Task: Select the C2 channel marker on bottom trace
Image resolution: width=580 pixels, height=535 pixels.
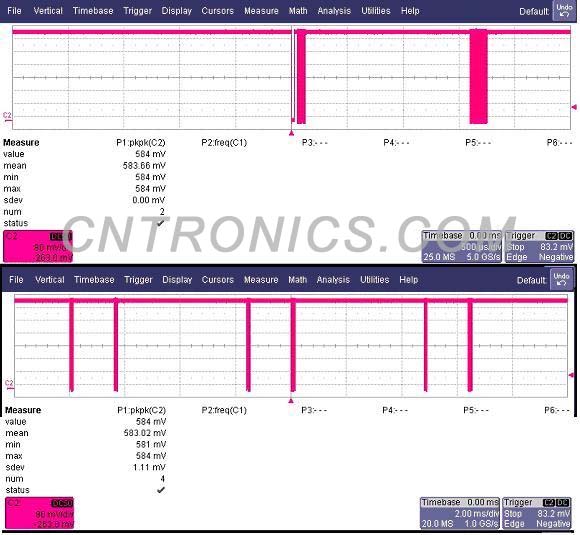Action: tap(9, 384)
